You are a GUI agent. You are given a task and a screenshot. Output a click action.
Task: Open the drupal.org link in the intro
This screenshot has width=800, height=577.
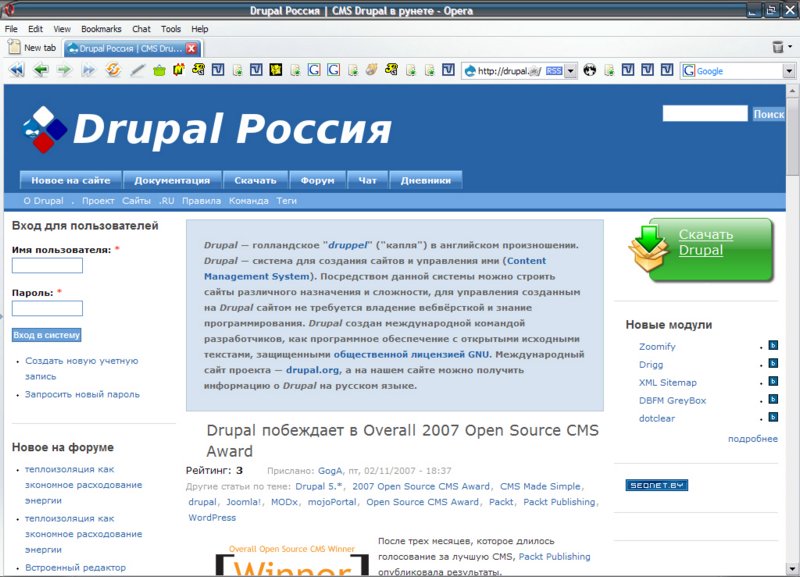(312, 370)
